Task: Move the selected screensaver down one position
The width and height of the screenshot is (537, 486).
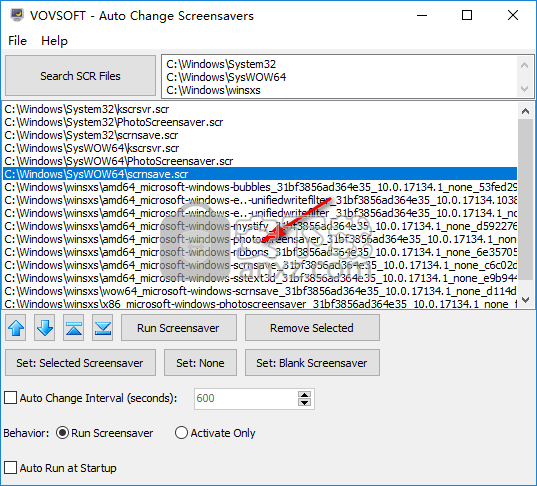Action: click(45, 328)
